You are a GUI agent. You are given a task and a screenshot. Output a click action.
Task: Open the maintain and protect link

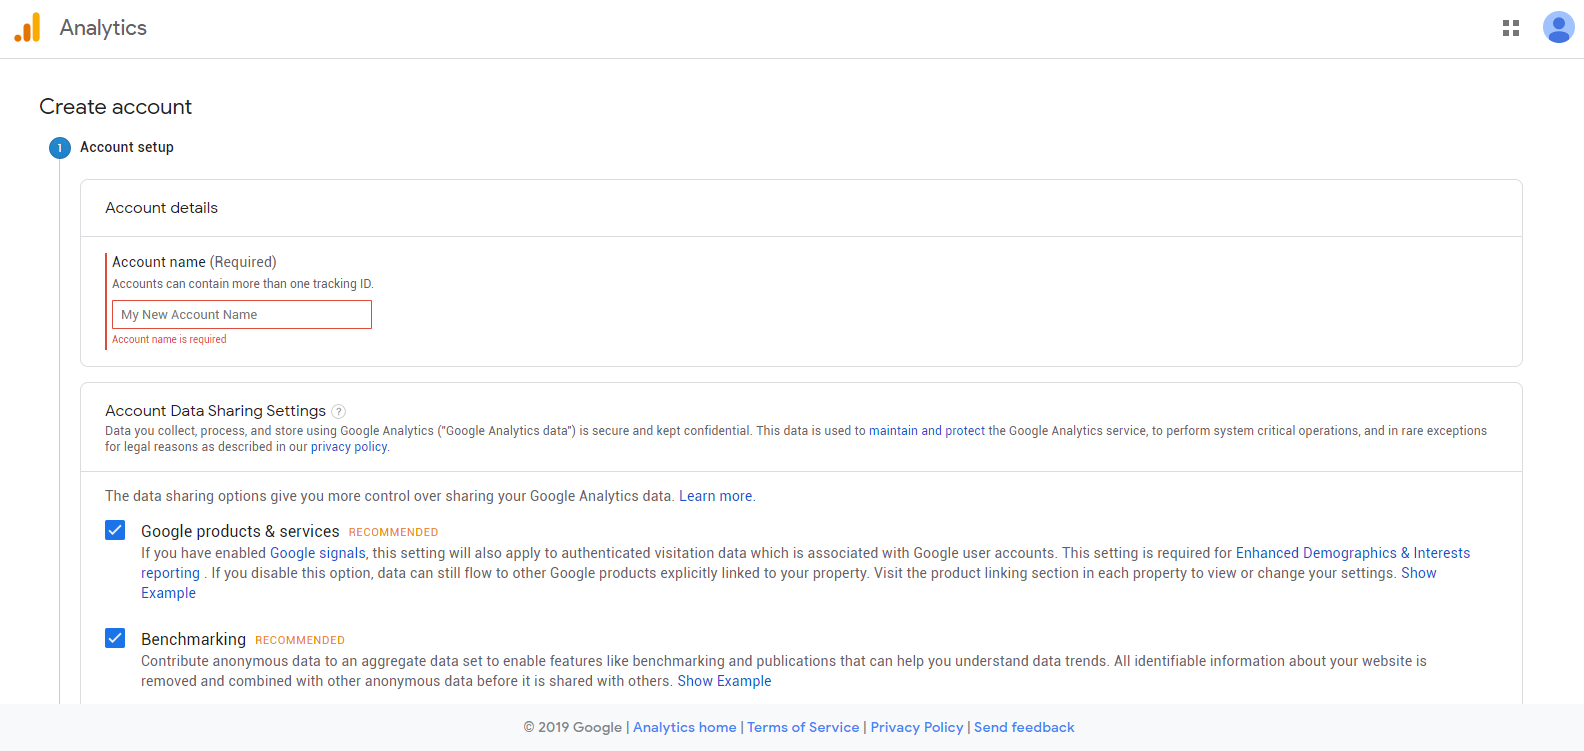tap(927, 431)
